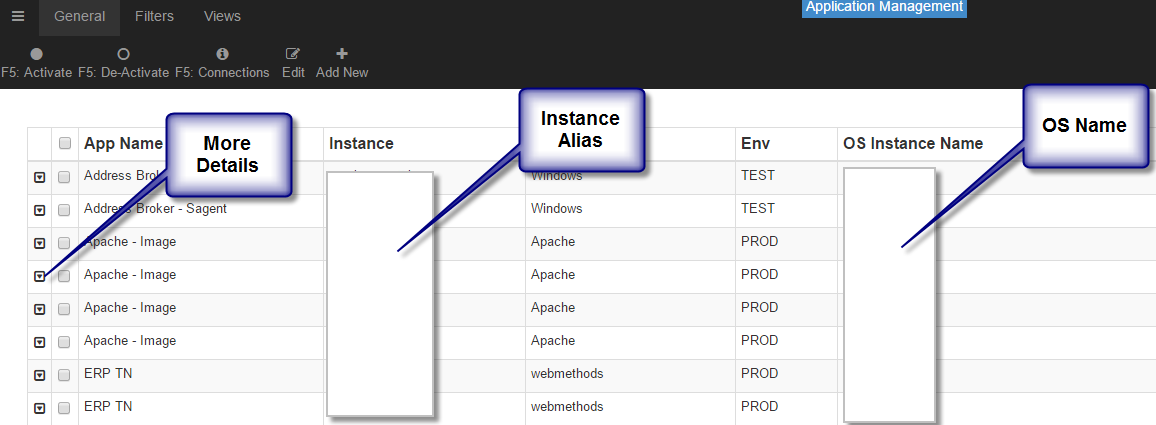This screenshot has height=425, width=1156.
Task: Click the Edit pencil icon
Action: (x=293, y=54)
